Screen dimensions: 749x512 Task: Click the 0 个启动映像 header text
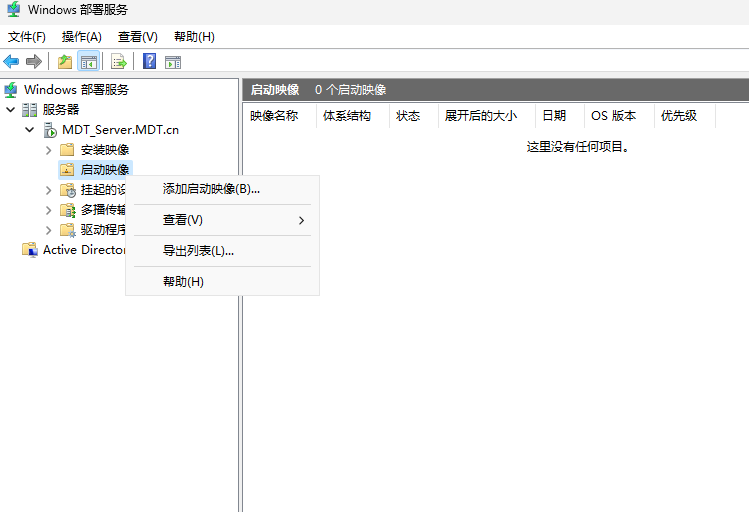[351, 90]
